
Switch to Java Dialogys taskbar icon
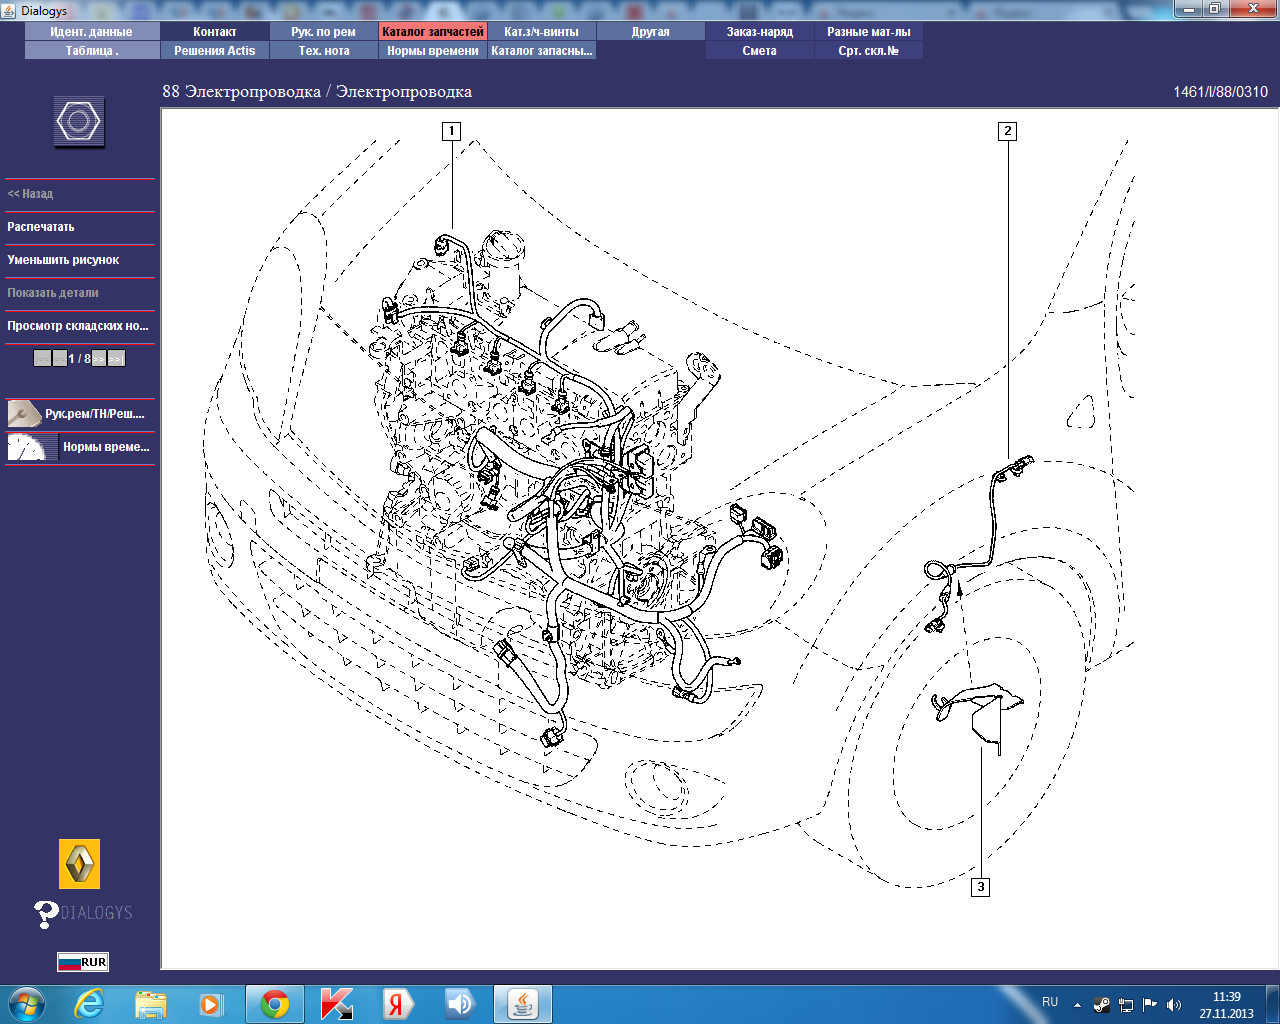tap(522, 1004)
